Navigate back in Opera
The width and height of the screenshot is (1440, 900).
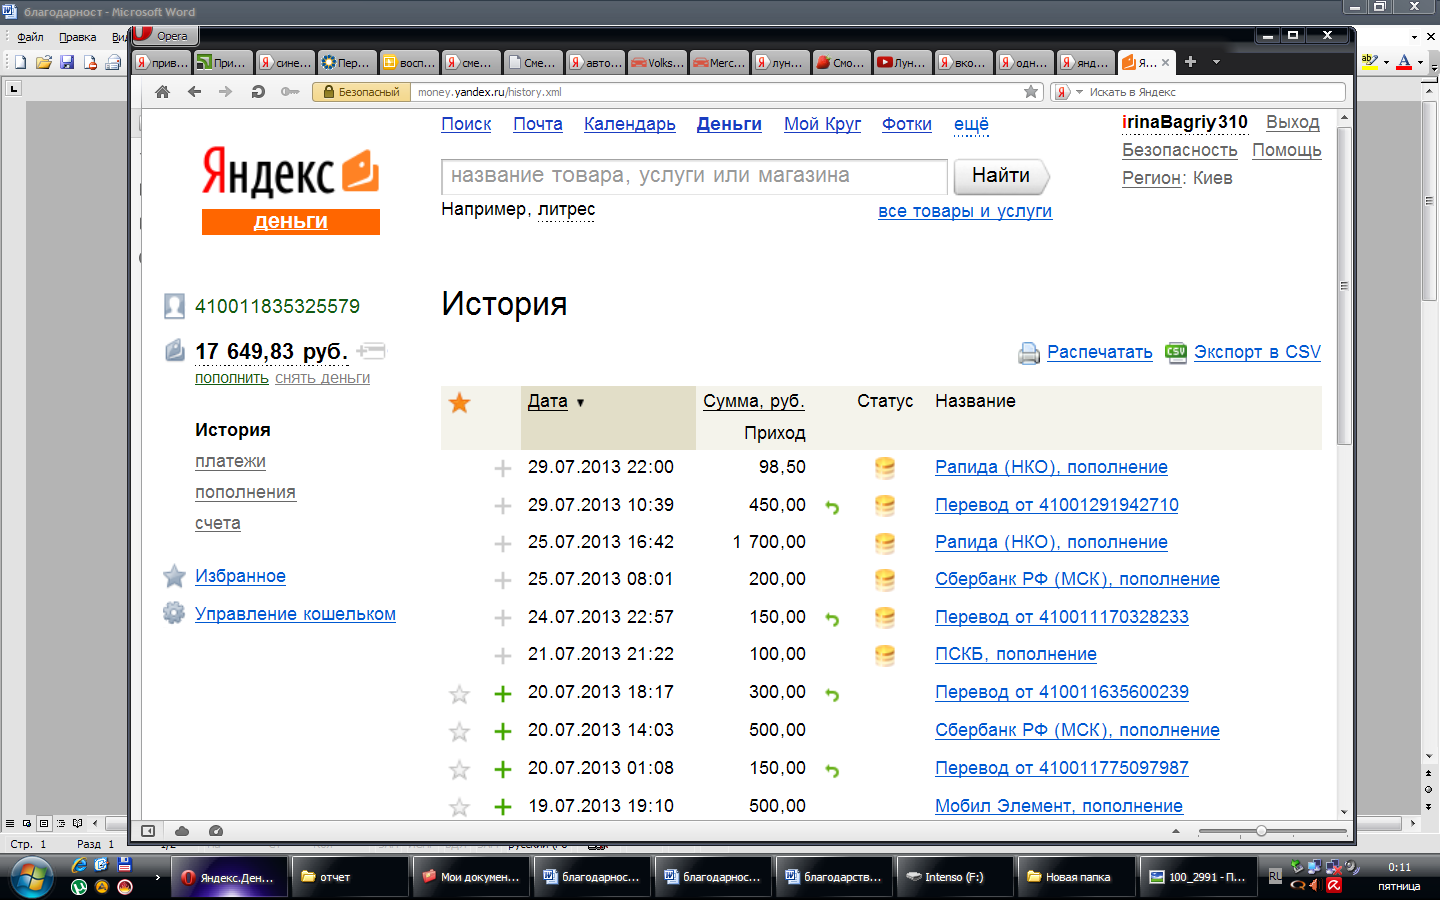click(194, 92)
